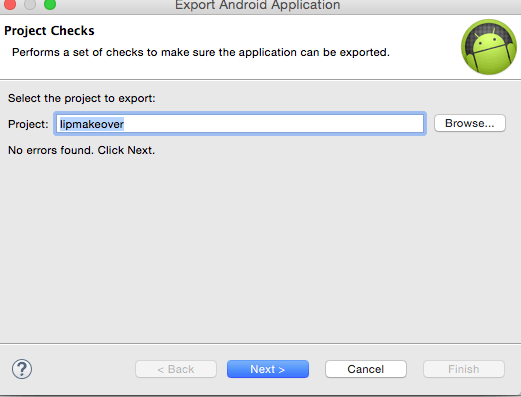Click the highlighted lipmakeover text
Viewport: 521px width, 397px height.
pyautogui.click(x=92, y=124)
